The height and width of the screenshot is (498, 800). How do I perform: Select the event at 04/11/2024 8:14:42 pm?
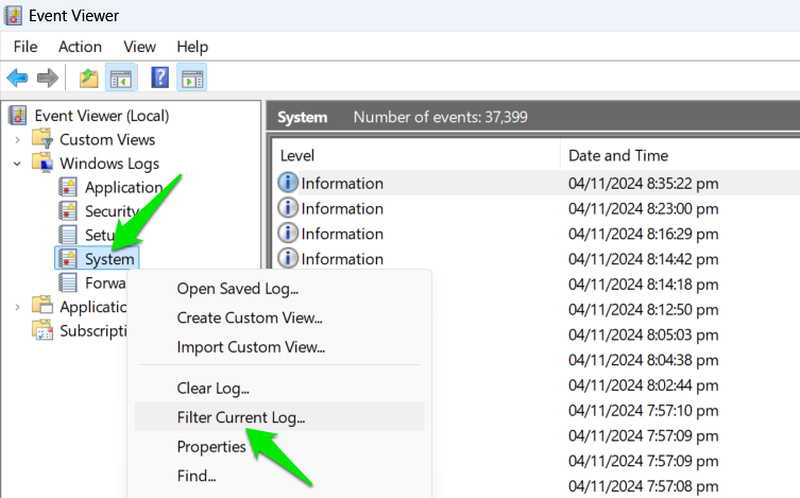[x=536, y=258]
